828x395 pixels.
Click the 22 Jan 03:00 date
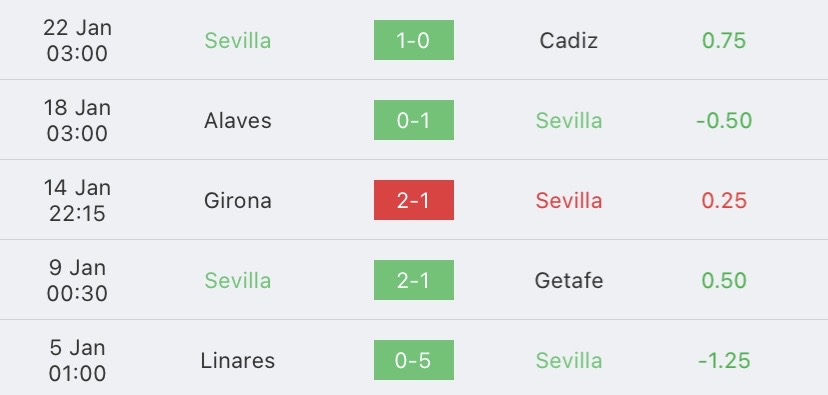point(77,40)
